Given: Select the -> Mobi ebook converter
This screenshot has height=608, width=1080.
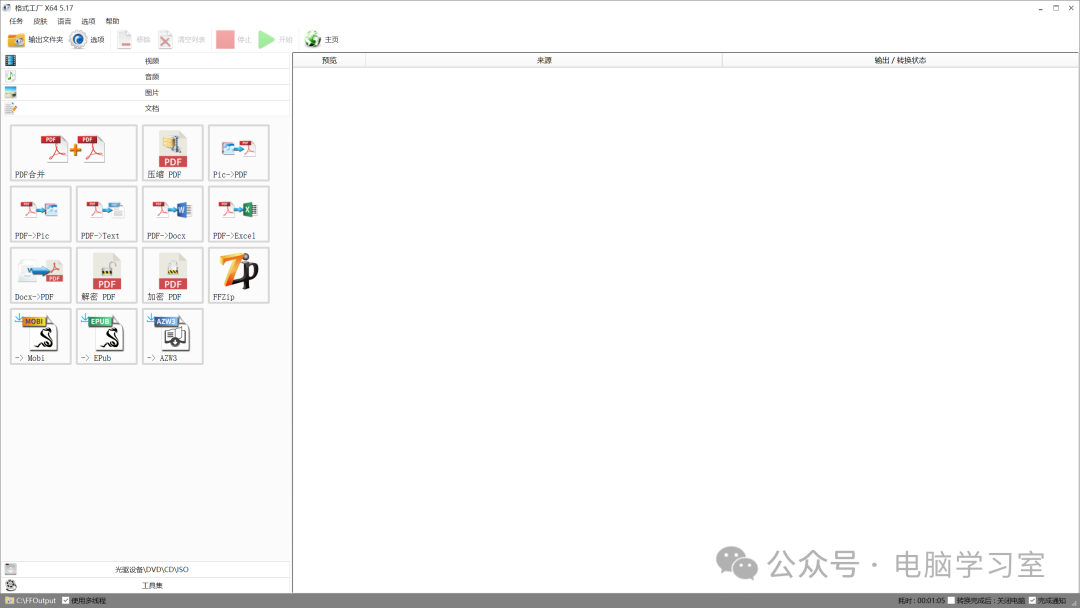Looking at the screenshot, I should [41, 337].
